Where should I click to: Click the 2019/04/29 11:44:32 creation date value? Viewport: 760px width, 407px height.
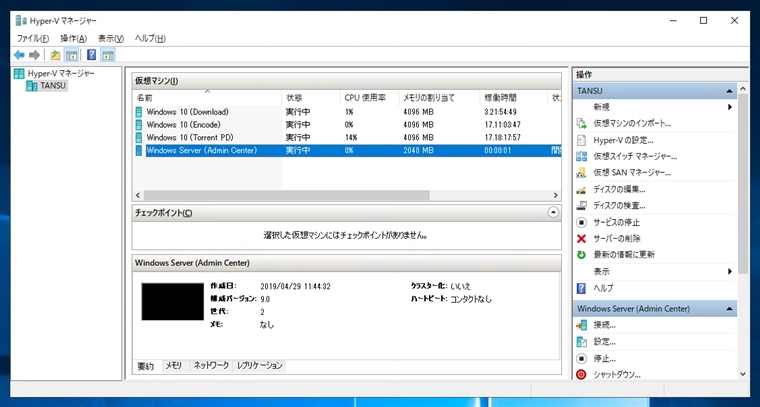tap(295, 286)
